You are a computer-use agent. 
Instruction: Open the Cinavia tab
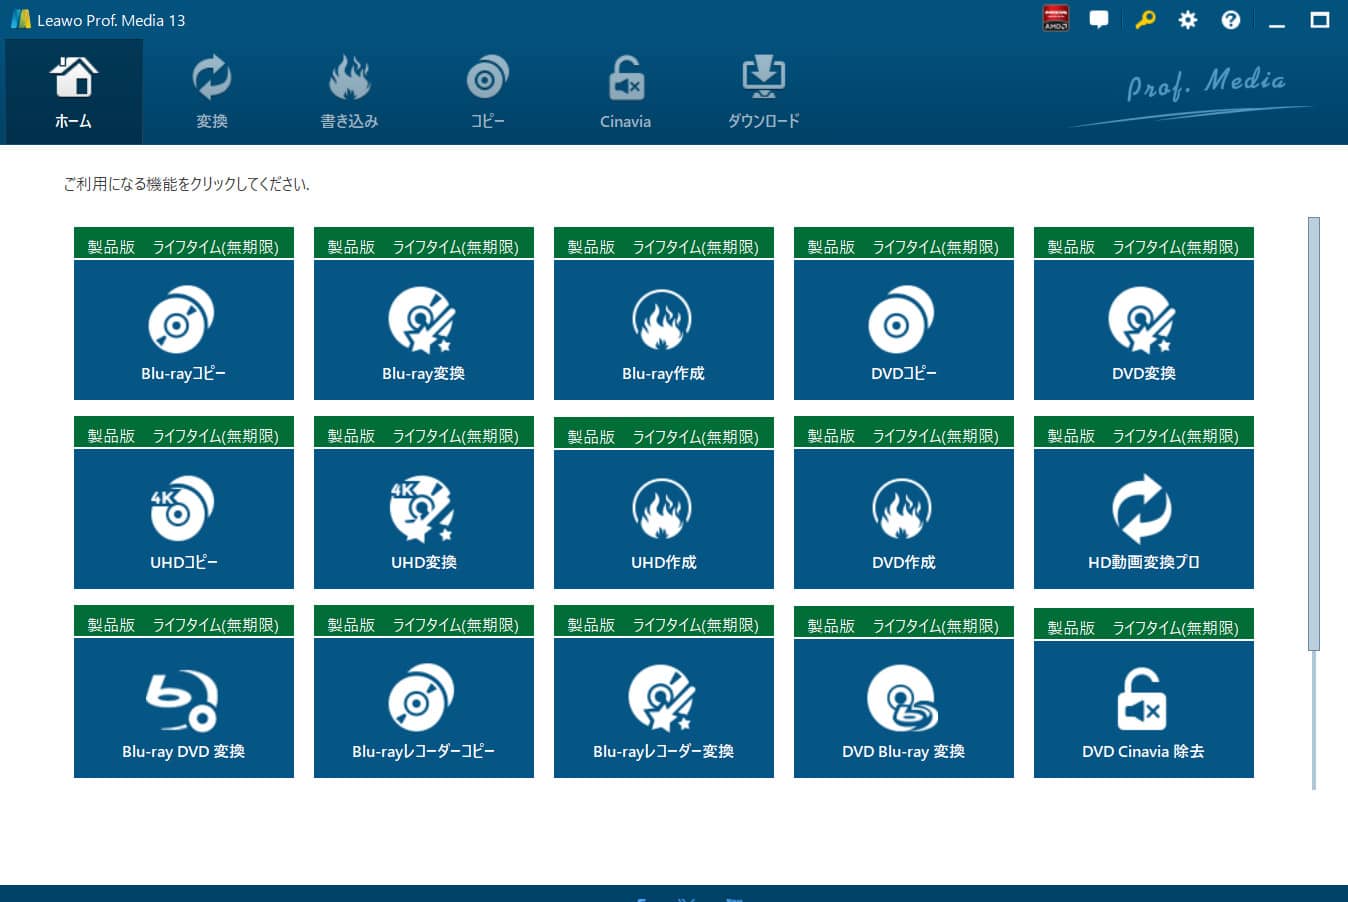pyautogui.click(x=625, y=92)
